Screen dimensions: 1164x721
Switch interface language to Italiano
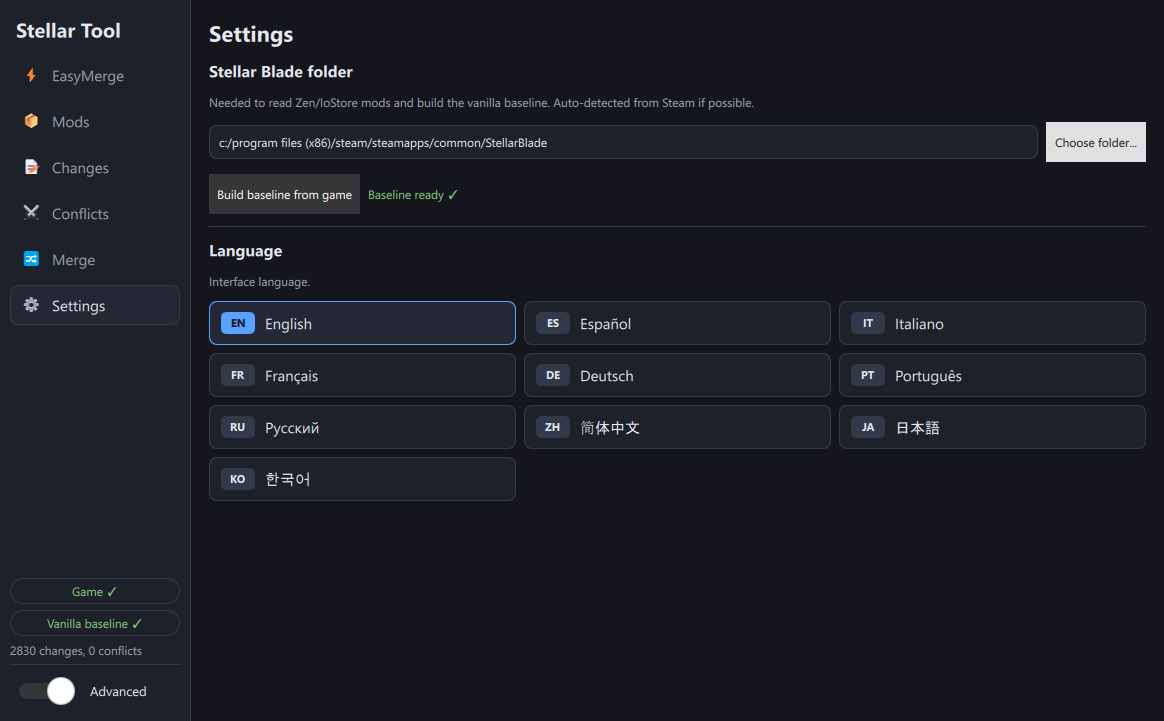(993, 323)
